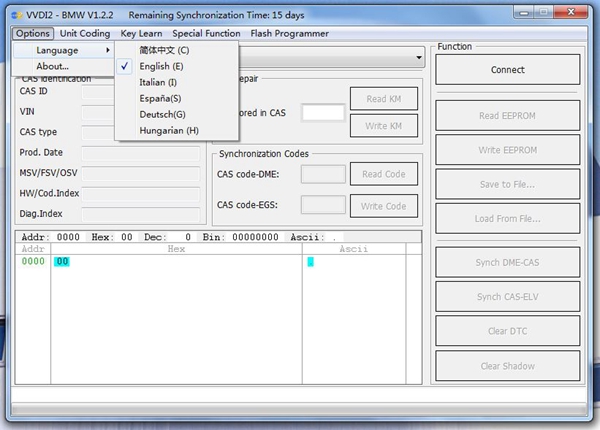This screenshot has height=430, width=600.
Task: Open the Key Learn menu
Action: pyautogui.click(x=141, y=34)
